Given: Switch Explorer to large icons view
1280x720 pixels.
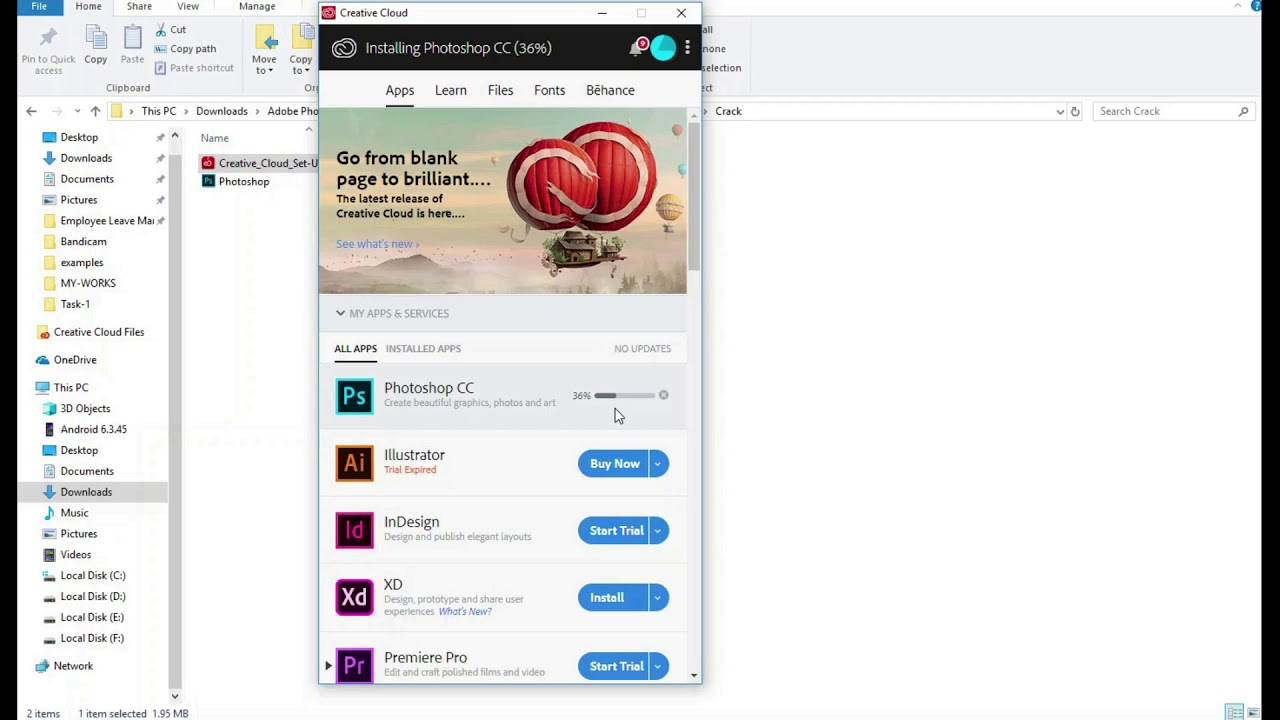Looking at the screenshot, I should pos(1254,713).
